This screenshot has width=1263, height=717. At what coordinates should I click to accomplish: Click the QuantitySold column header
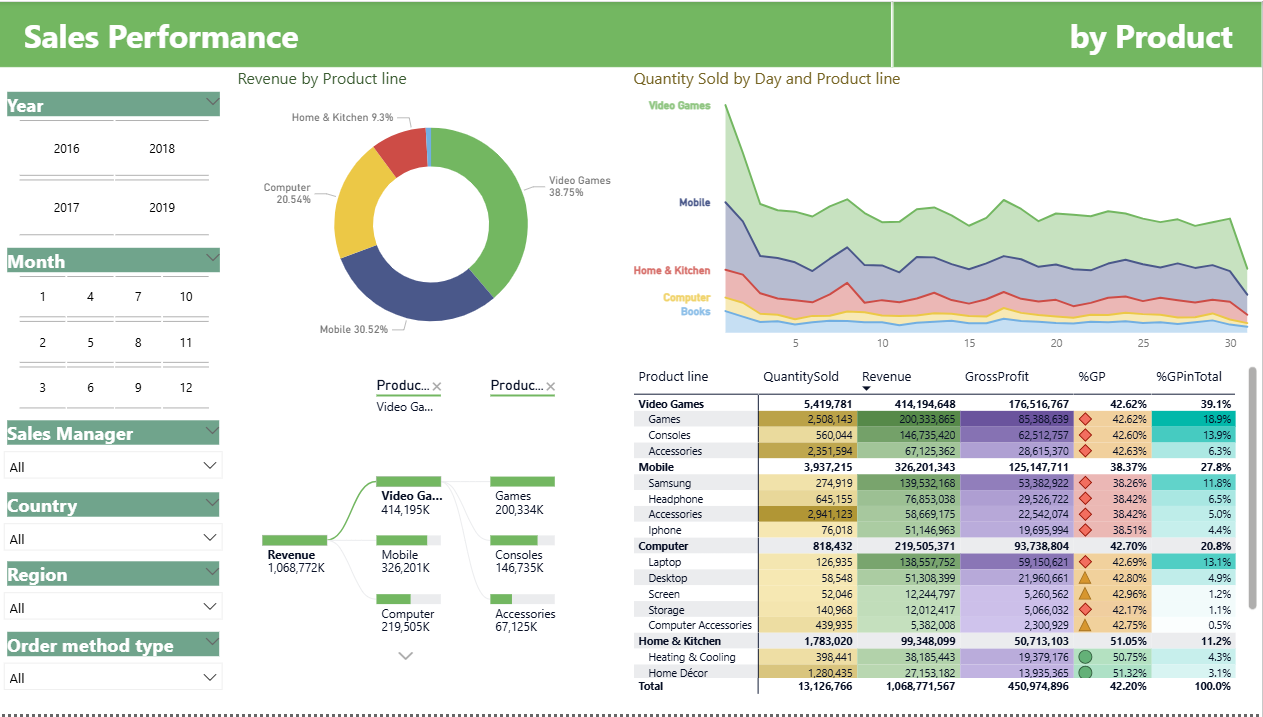[800, 377]
